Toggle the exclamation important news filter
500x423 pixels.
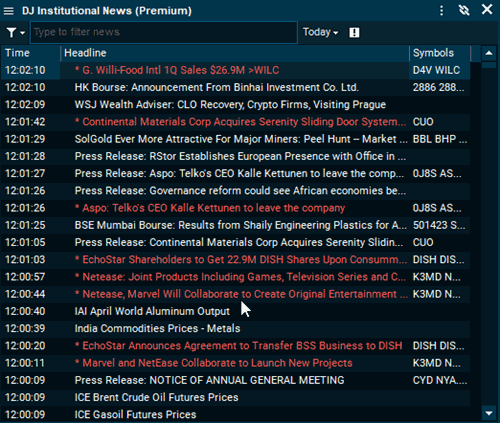tap(354, 32)
